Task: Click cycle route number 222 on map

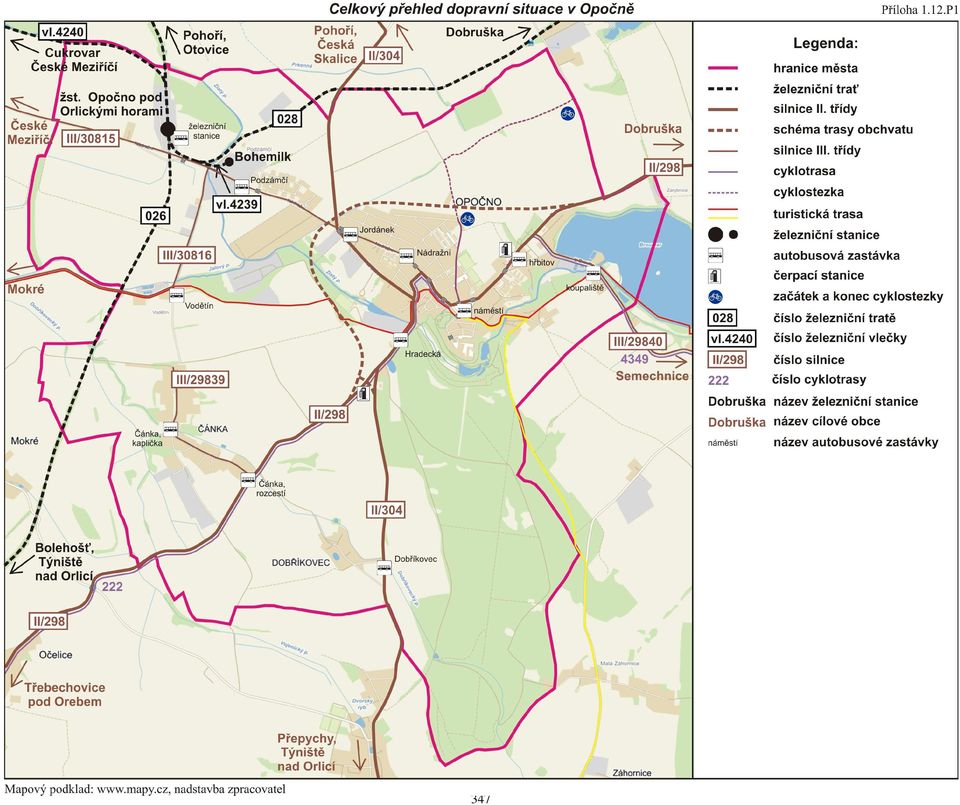Action: [x=112, y=586]
